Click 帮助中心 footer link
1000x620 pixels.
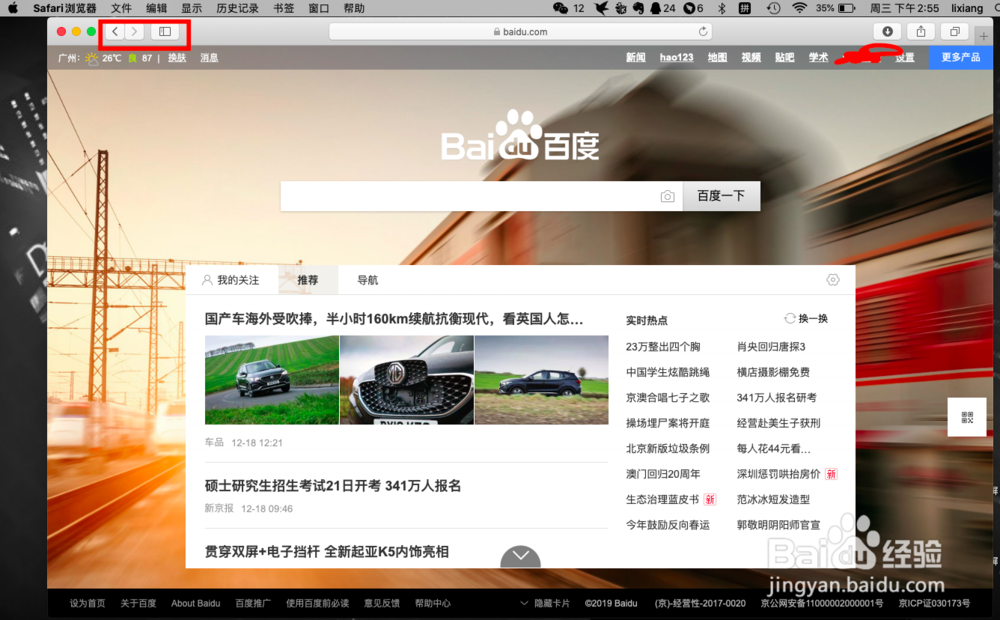[x=432, y=603]
